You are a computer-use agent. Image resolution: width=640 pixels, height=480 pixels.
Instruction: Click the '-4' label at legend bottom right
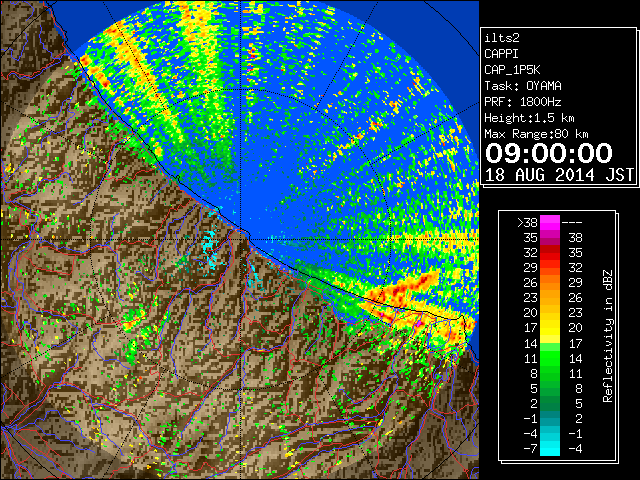pyautogui.click(x=575, y=449)
